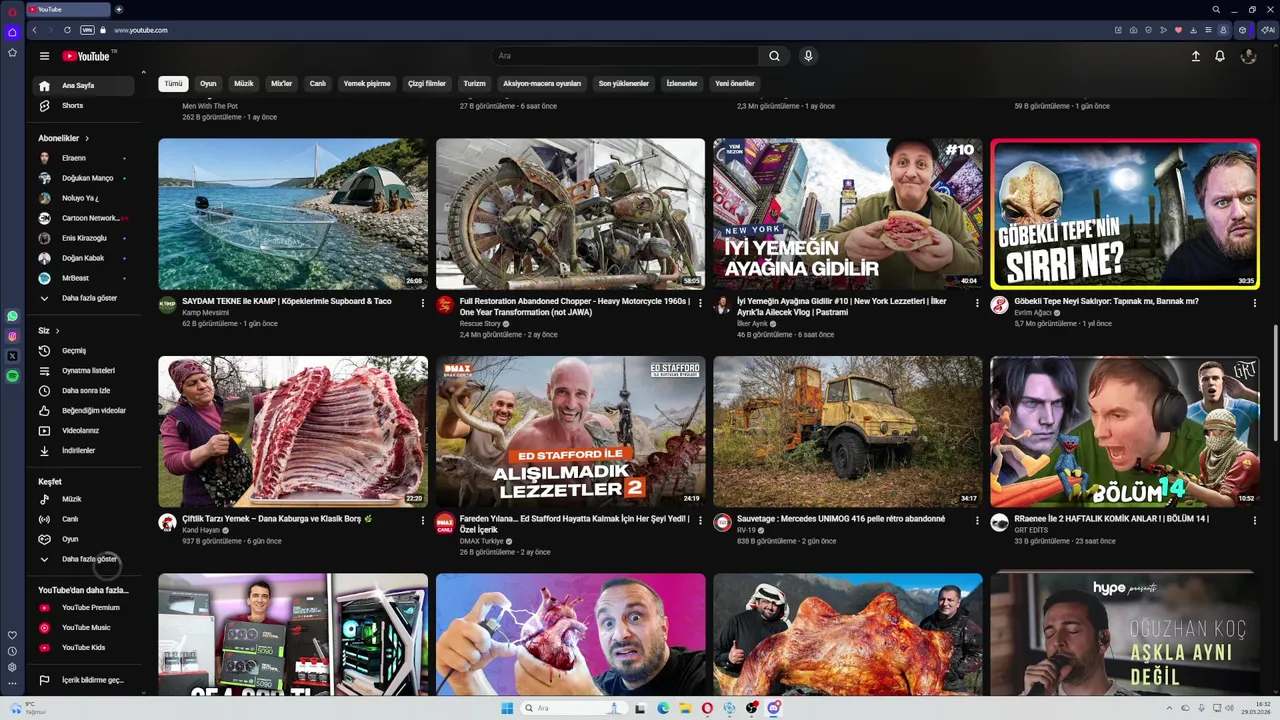Viewport: 1280px width, 720px height.
Task: Open options menu for SAYDAM TEKNE video
Action: [422, 303]
